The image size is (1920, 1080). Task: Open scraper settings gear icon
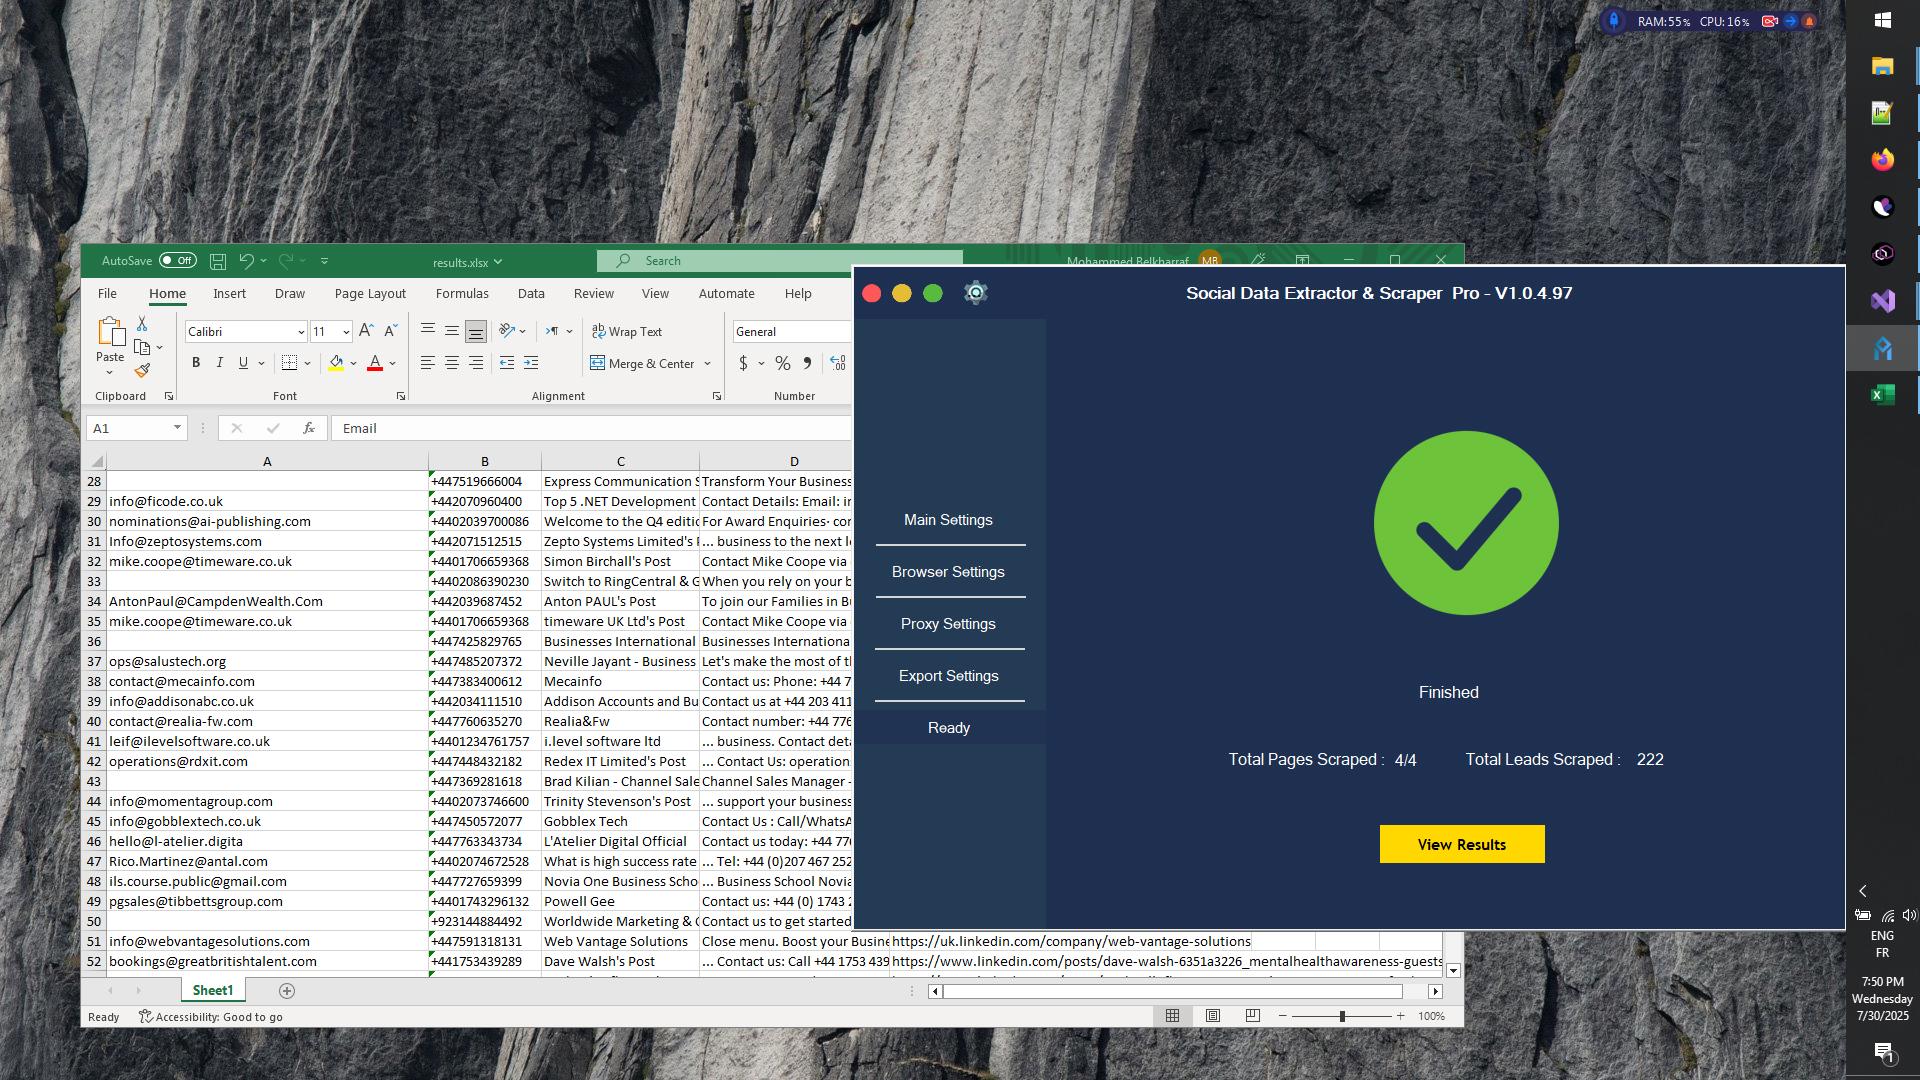(975, 293)
